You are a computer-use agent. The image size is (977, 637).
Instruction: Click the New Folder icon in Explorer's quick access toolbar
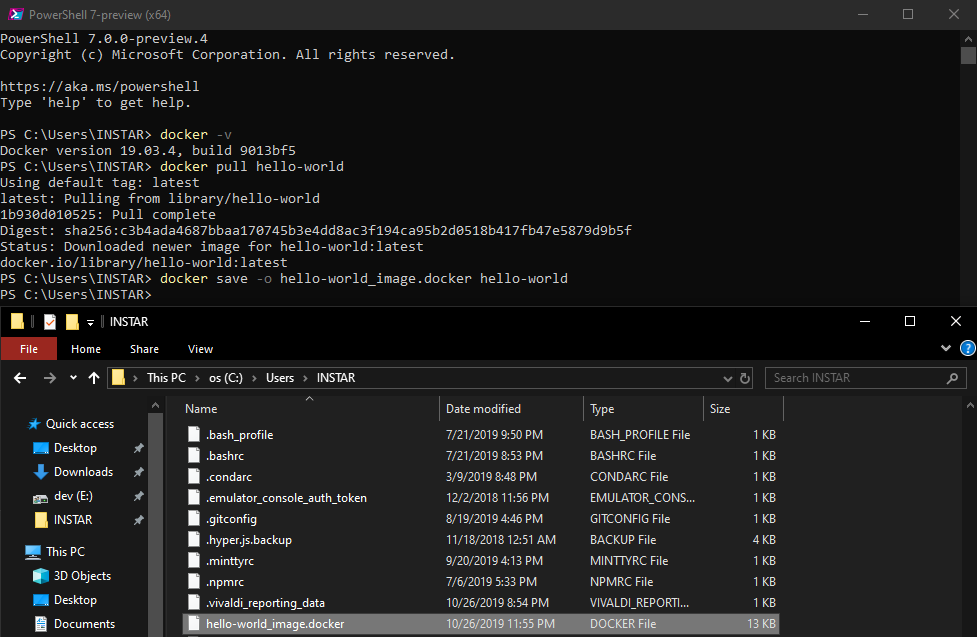click(x=72, y=322)
